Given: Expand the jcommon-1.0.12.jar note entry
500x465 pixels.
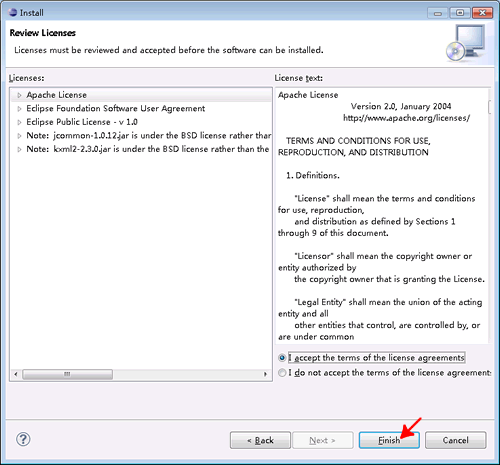Looking at the screenshot, I should [19, 136].
